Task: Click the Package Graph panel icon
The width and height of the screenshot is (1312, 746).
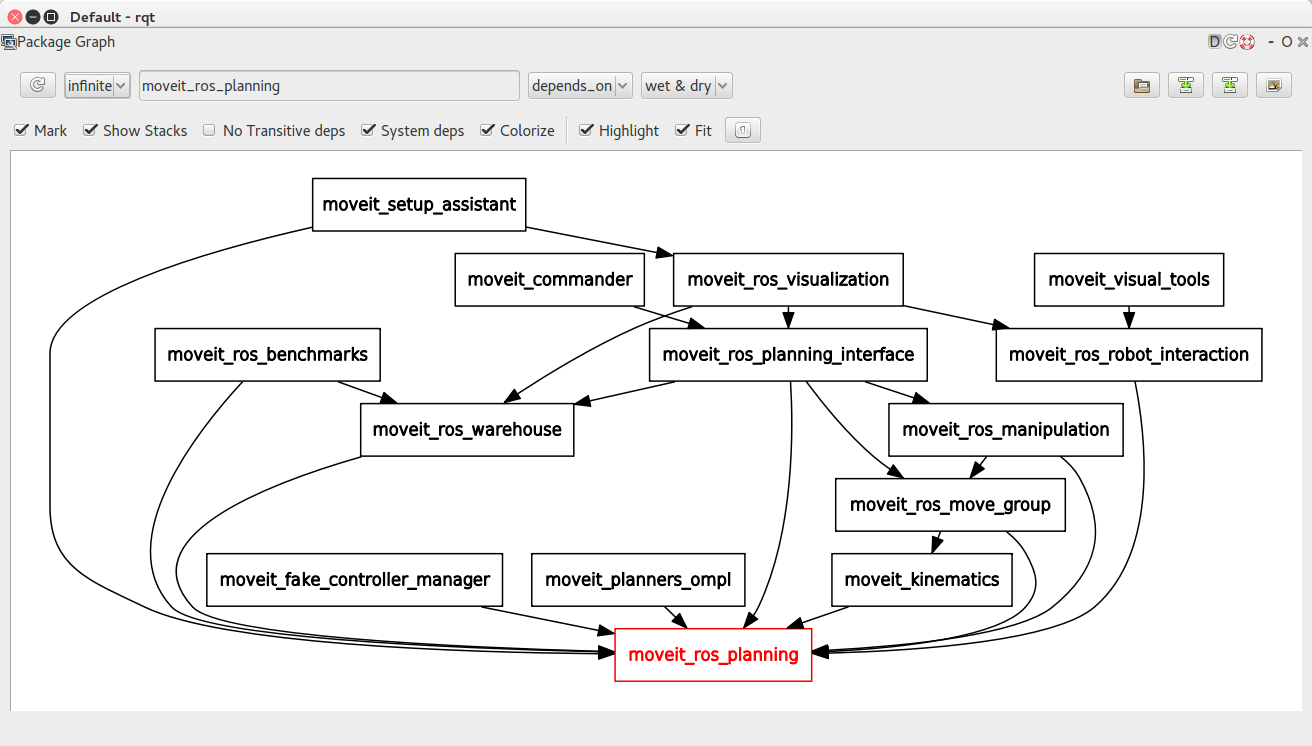Action: pos(8,42)
